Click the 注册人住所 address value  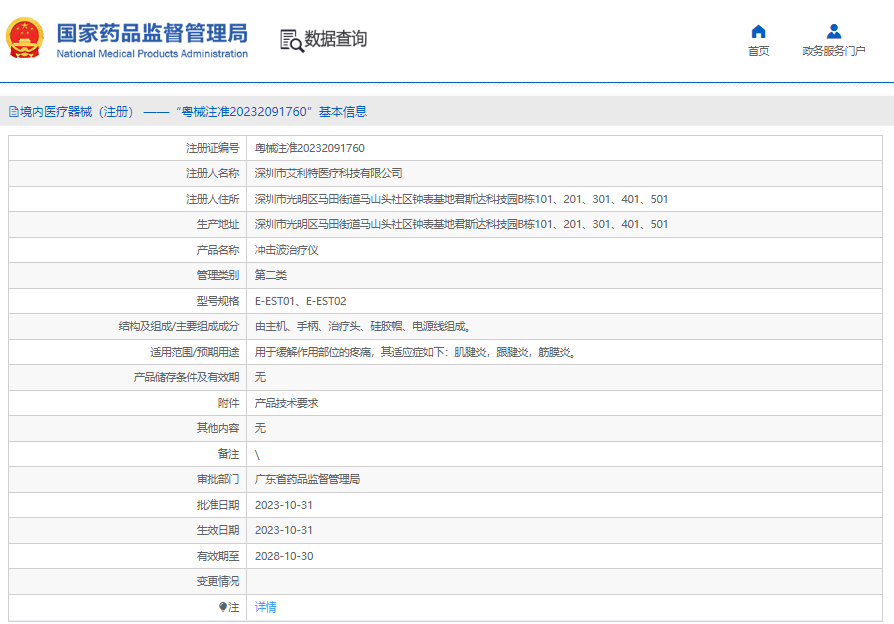461,199
